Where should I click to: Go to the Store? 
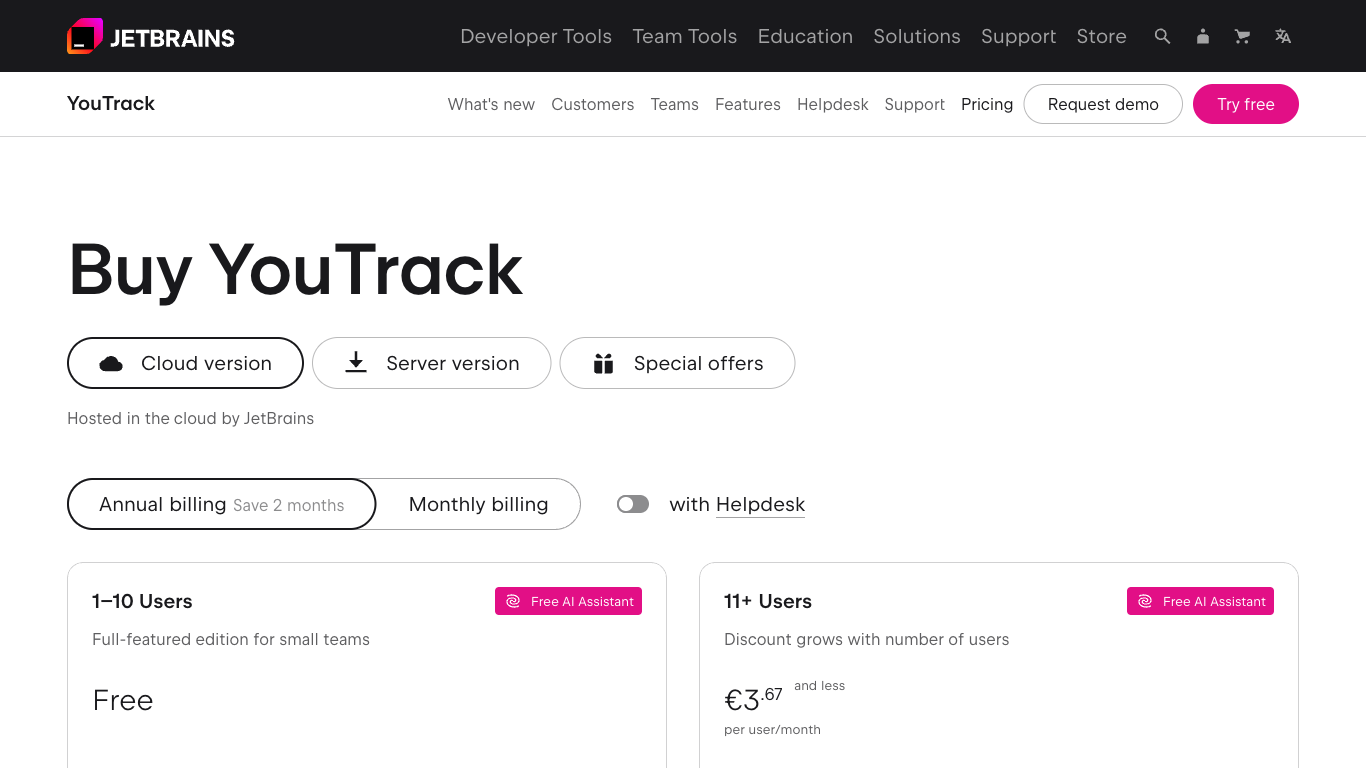point(1102,36)
